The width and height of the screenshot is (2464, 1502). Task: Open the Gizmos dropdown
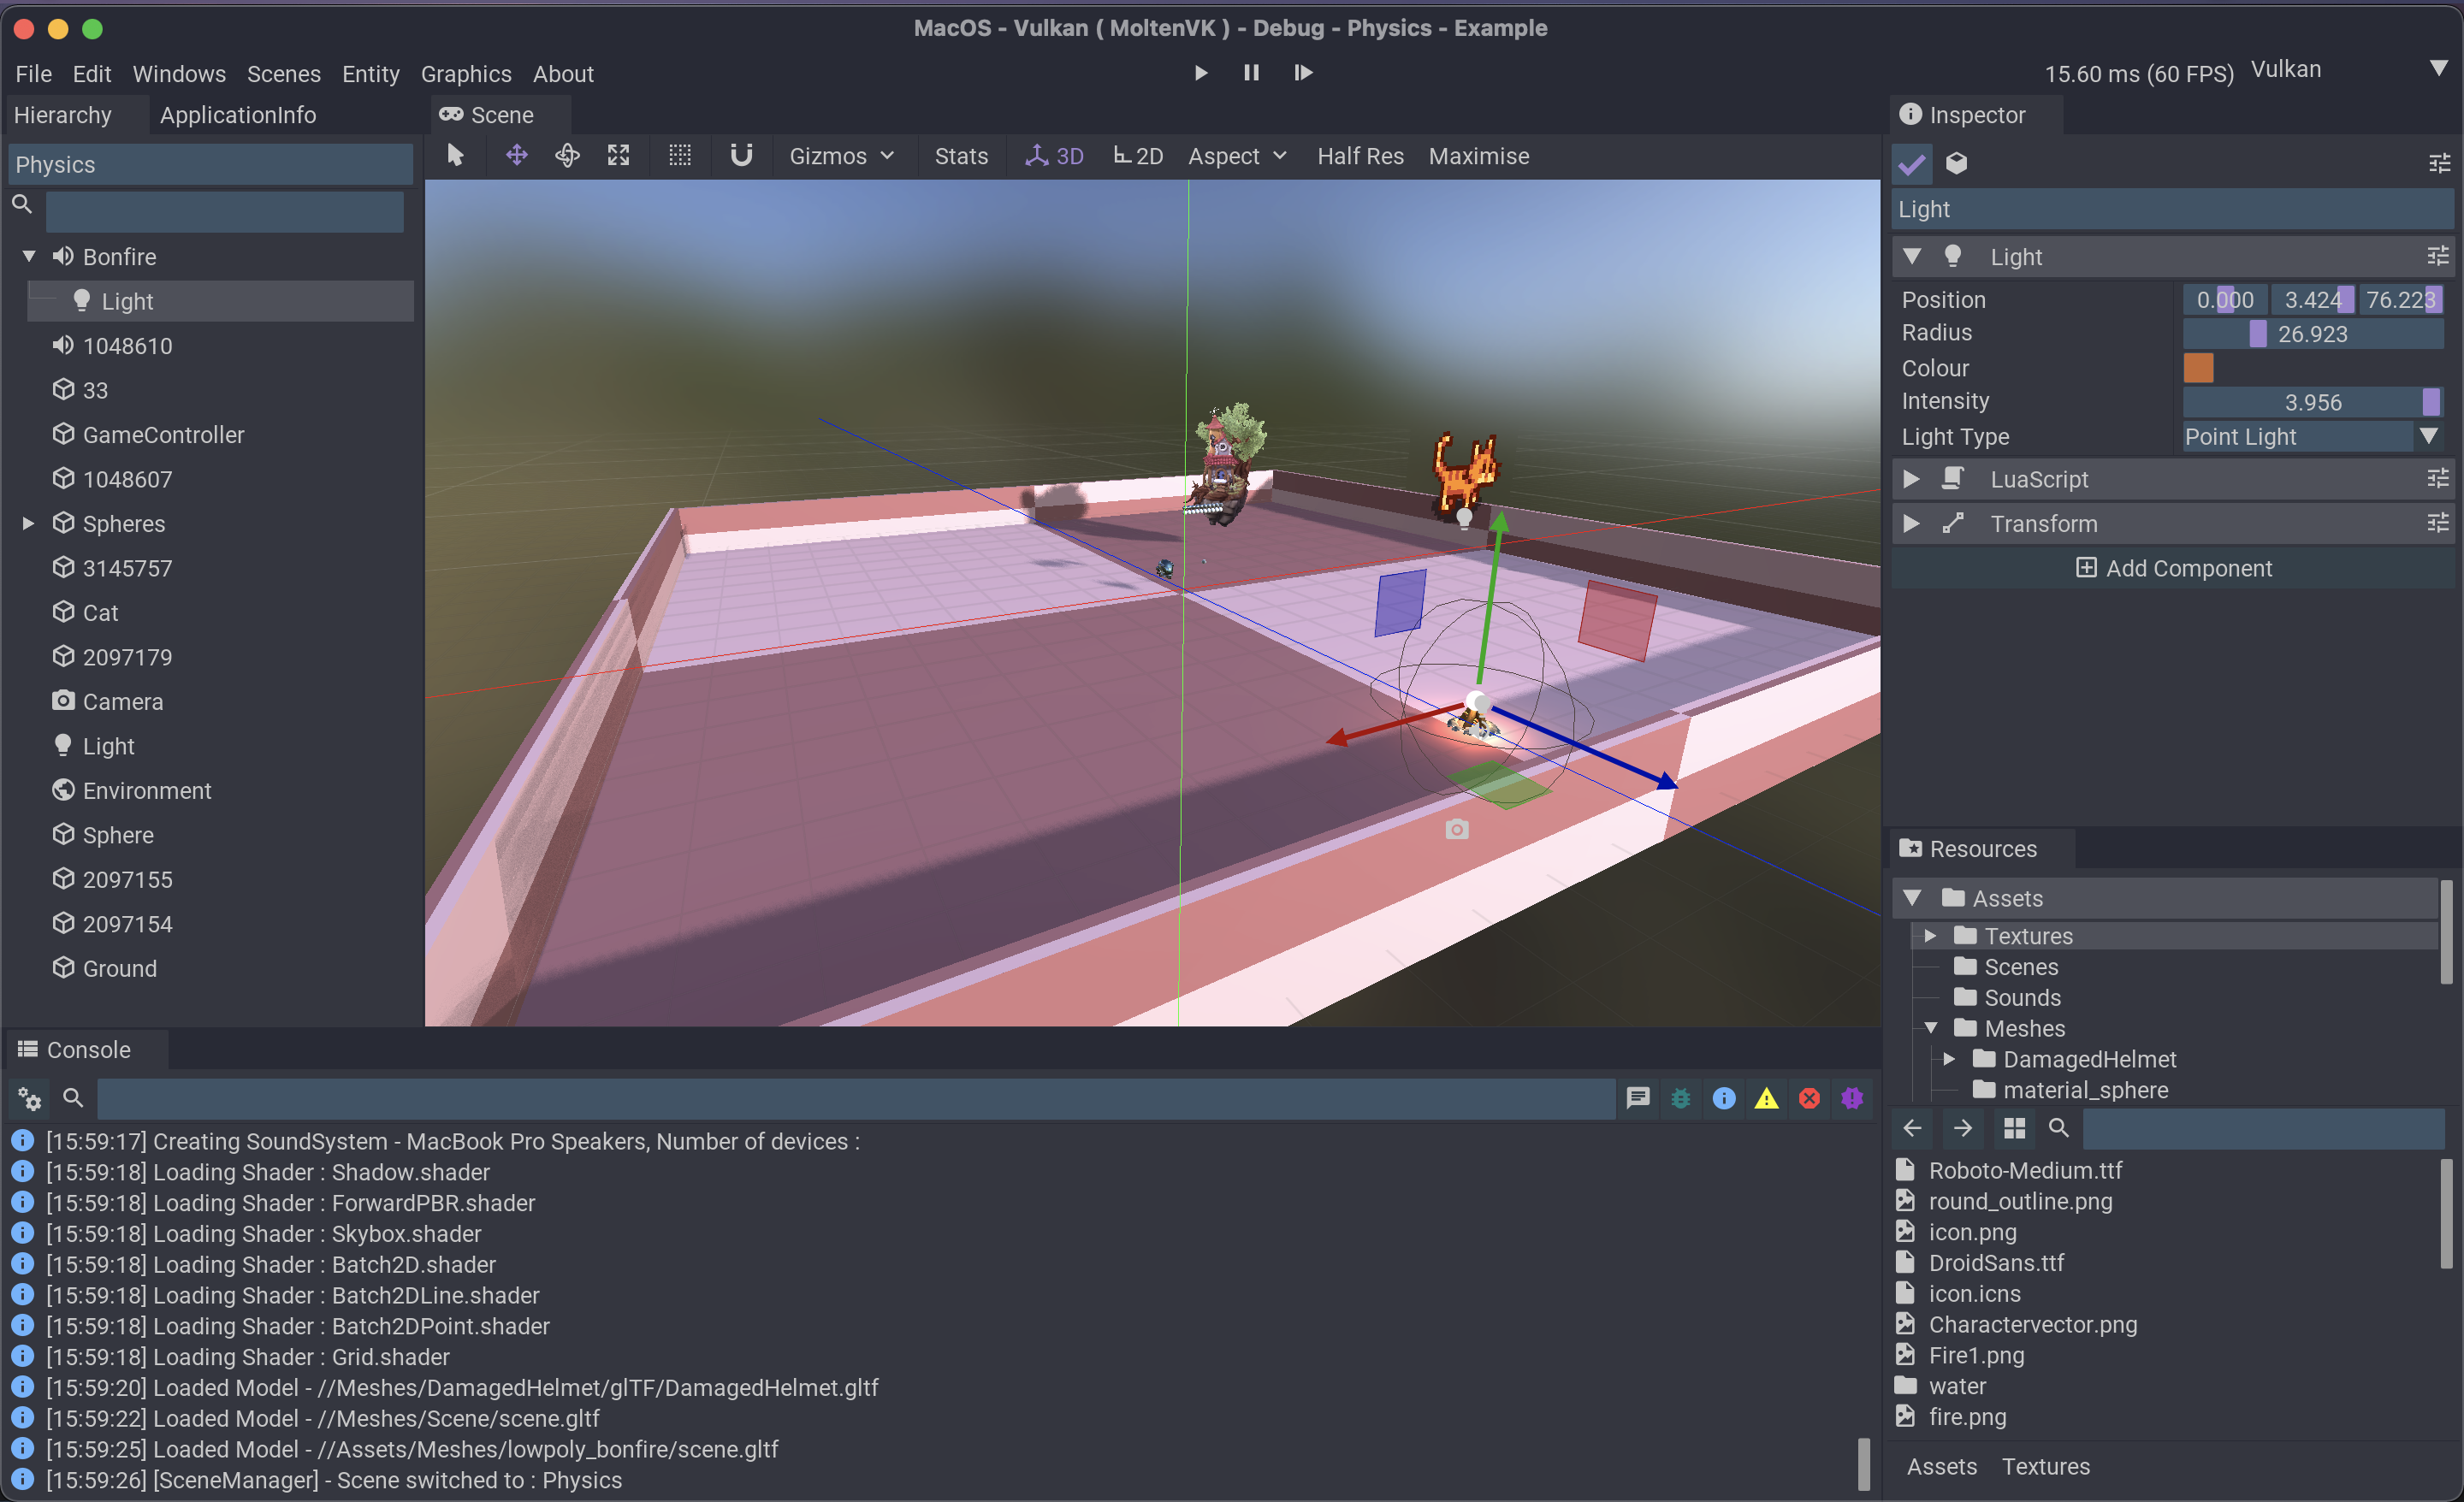point(842,156)
